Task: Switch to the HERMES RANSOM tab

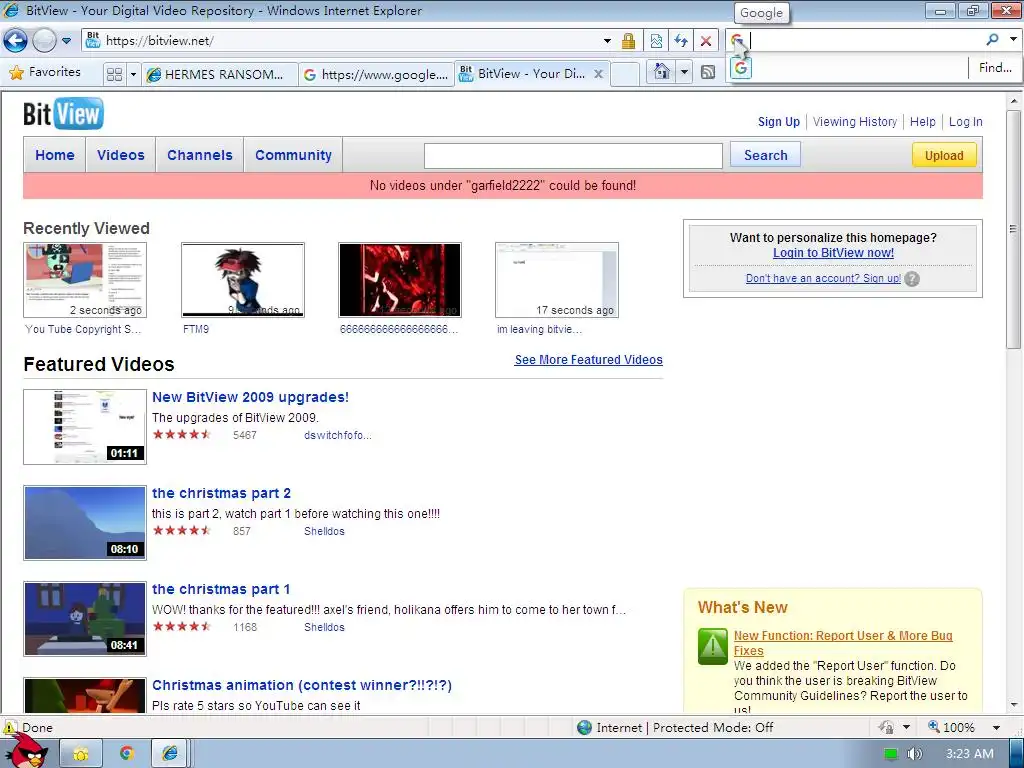Action: click(220, 74)
